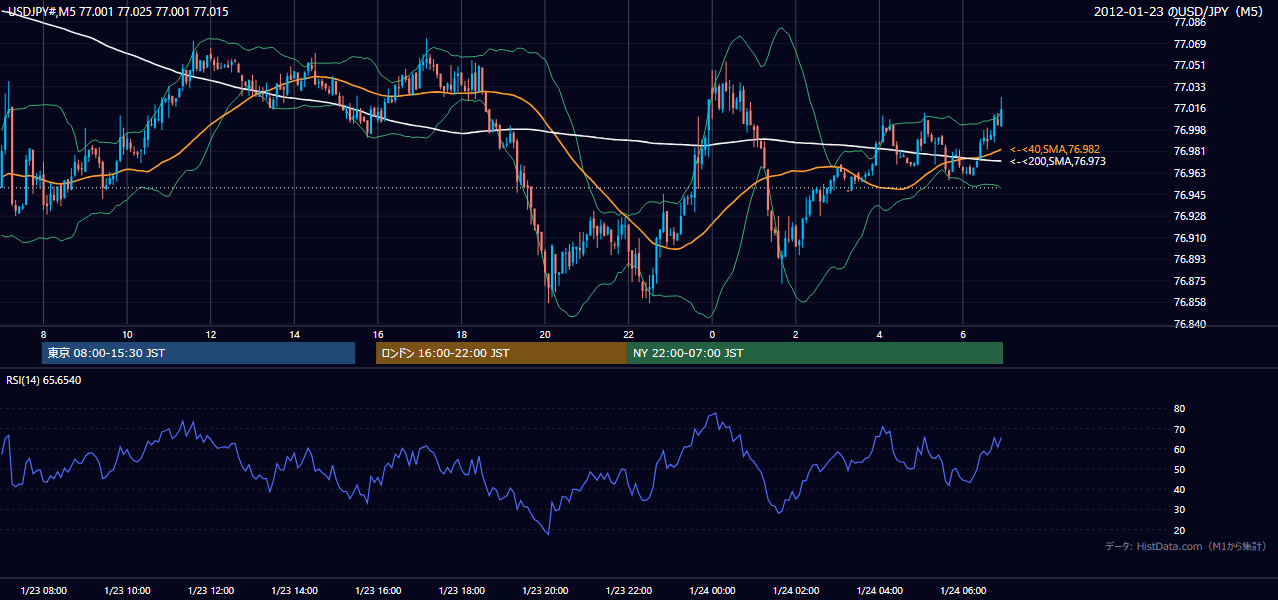
Task: Click price level 76.840 on the price scale
Action: pyautogui.click(x=1190, y=324)
